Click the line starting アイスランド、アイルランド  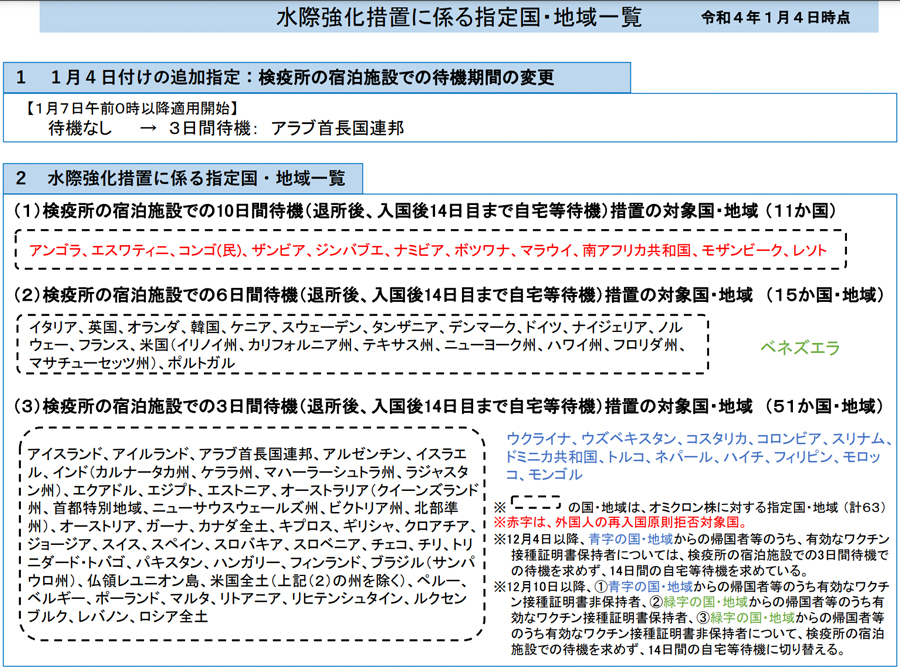click(247, 454)
